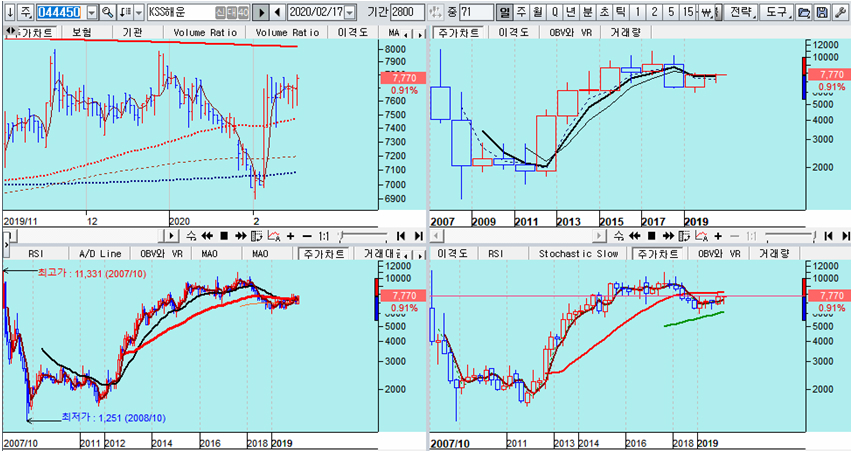This screenshot has width=853, height=451.
Task: Toggle the 월 monthly period button
Action: 538,12
